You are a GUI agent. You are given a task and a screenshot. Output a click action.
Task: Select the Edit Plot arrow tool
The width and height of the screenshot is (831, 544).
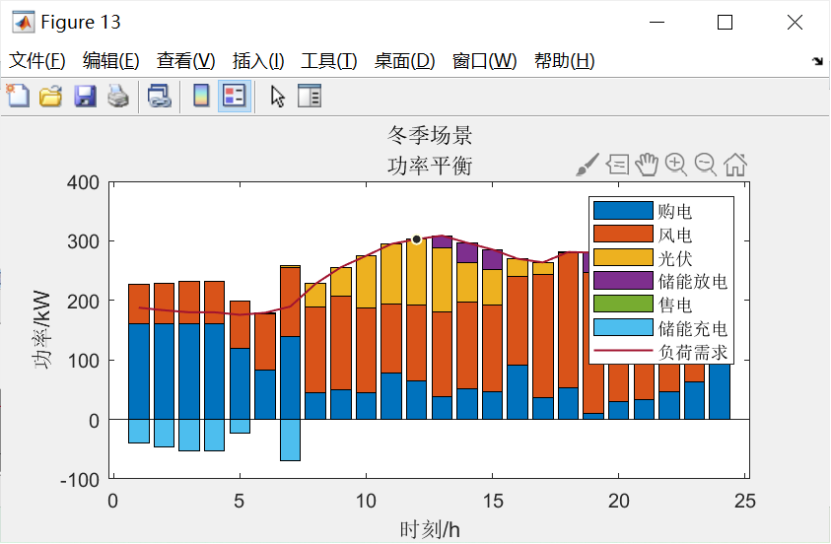coord(277,96)
